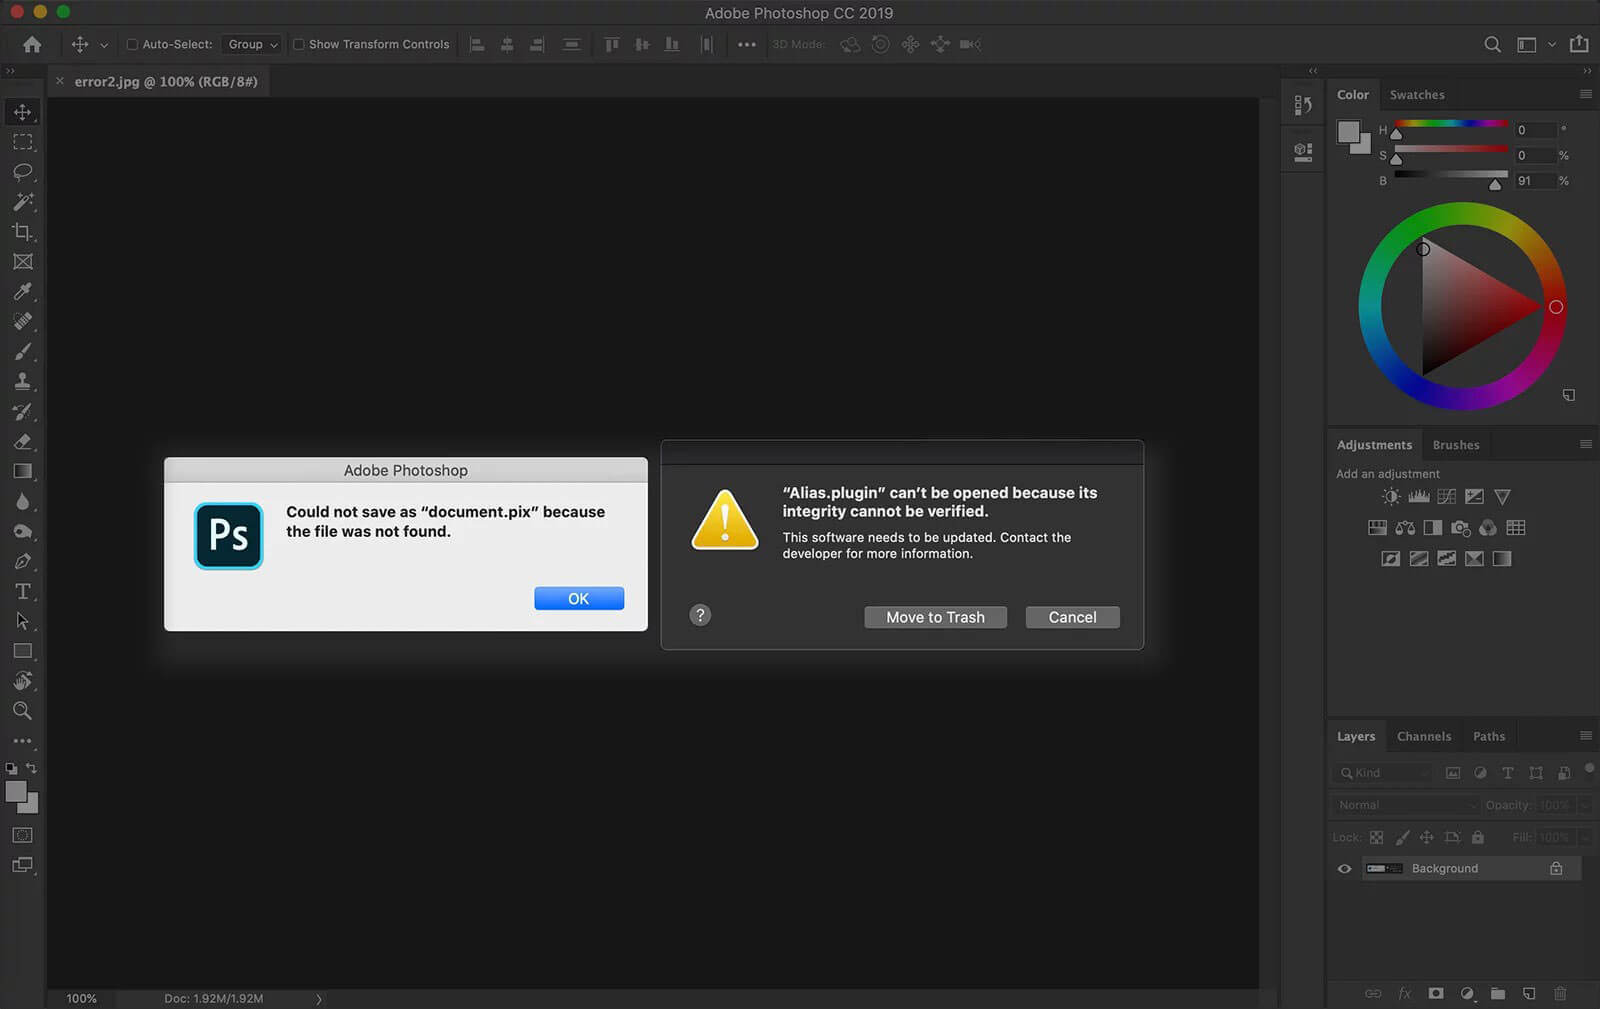Select the error2.jpg document tab
The height and width of the screenshot is (1009, 1600).
pos(165,82)
